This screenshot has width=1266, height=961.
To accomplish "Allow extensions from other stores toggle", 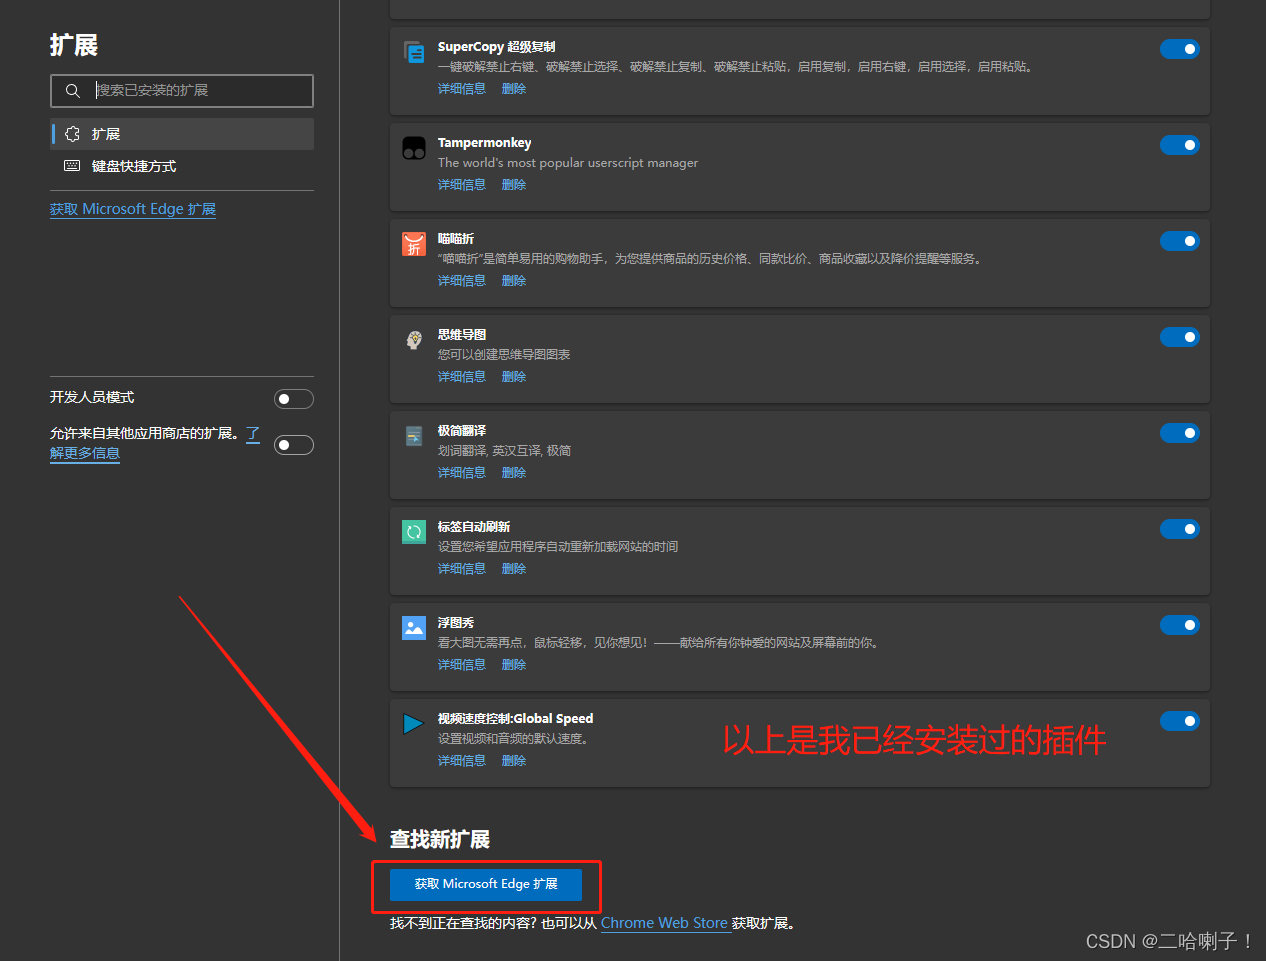I will 294,445.
